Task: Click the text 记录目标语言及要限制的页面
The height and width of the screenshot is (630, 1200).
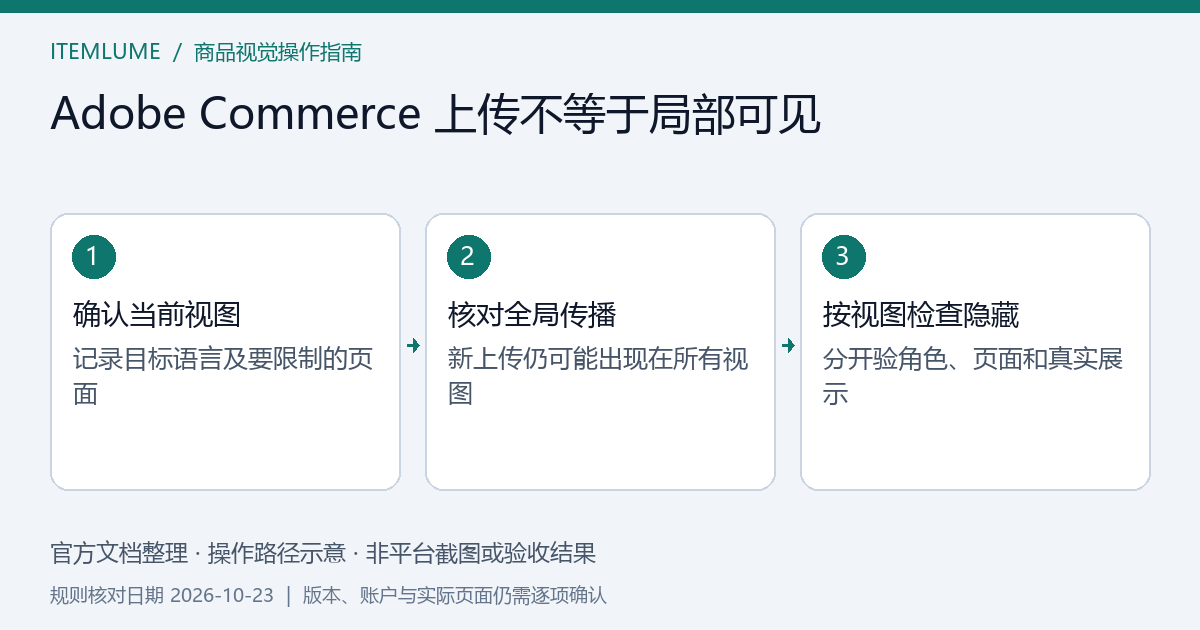Action: pyautogui.click(x=223, y=376)
